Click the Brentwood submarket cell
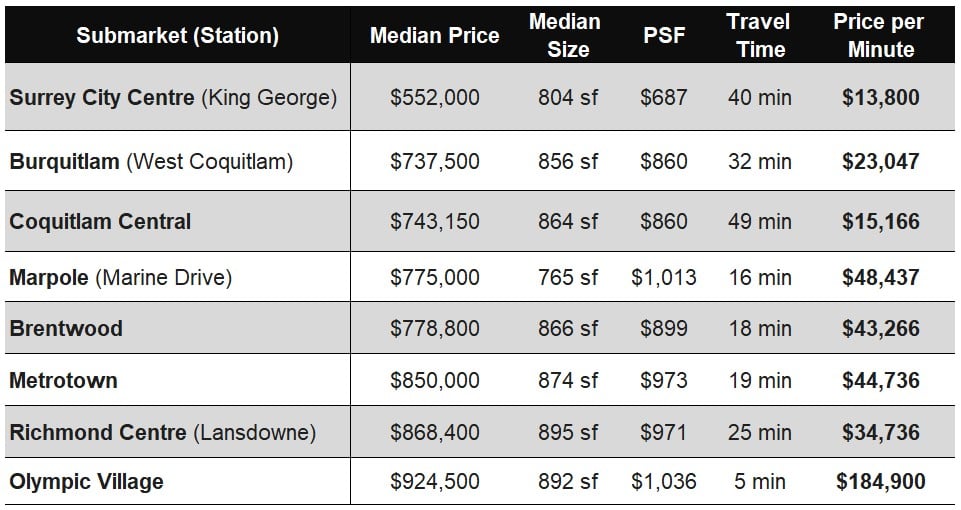The height and width of the screenshot is (510, 961). (x=66, y=329)
